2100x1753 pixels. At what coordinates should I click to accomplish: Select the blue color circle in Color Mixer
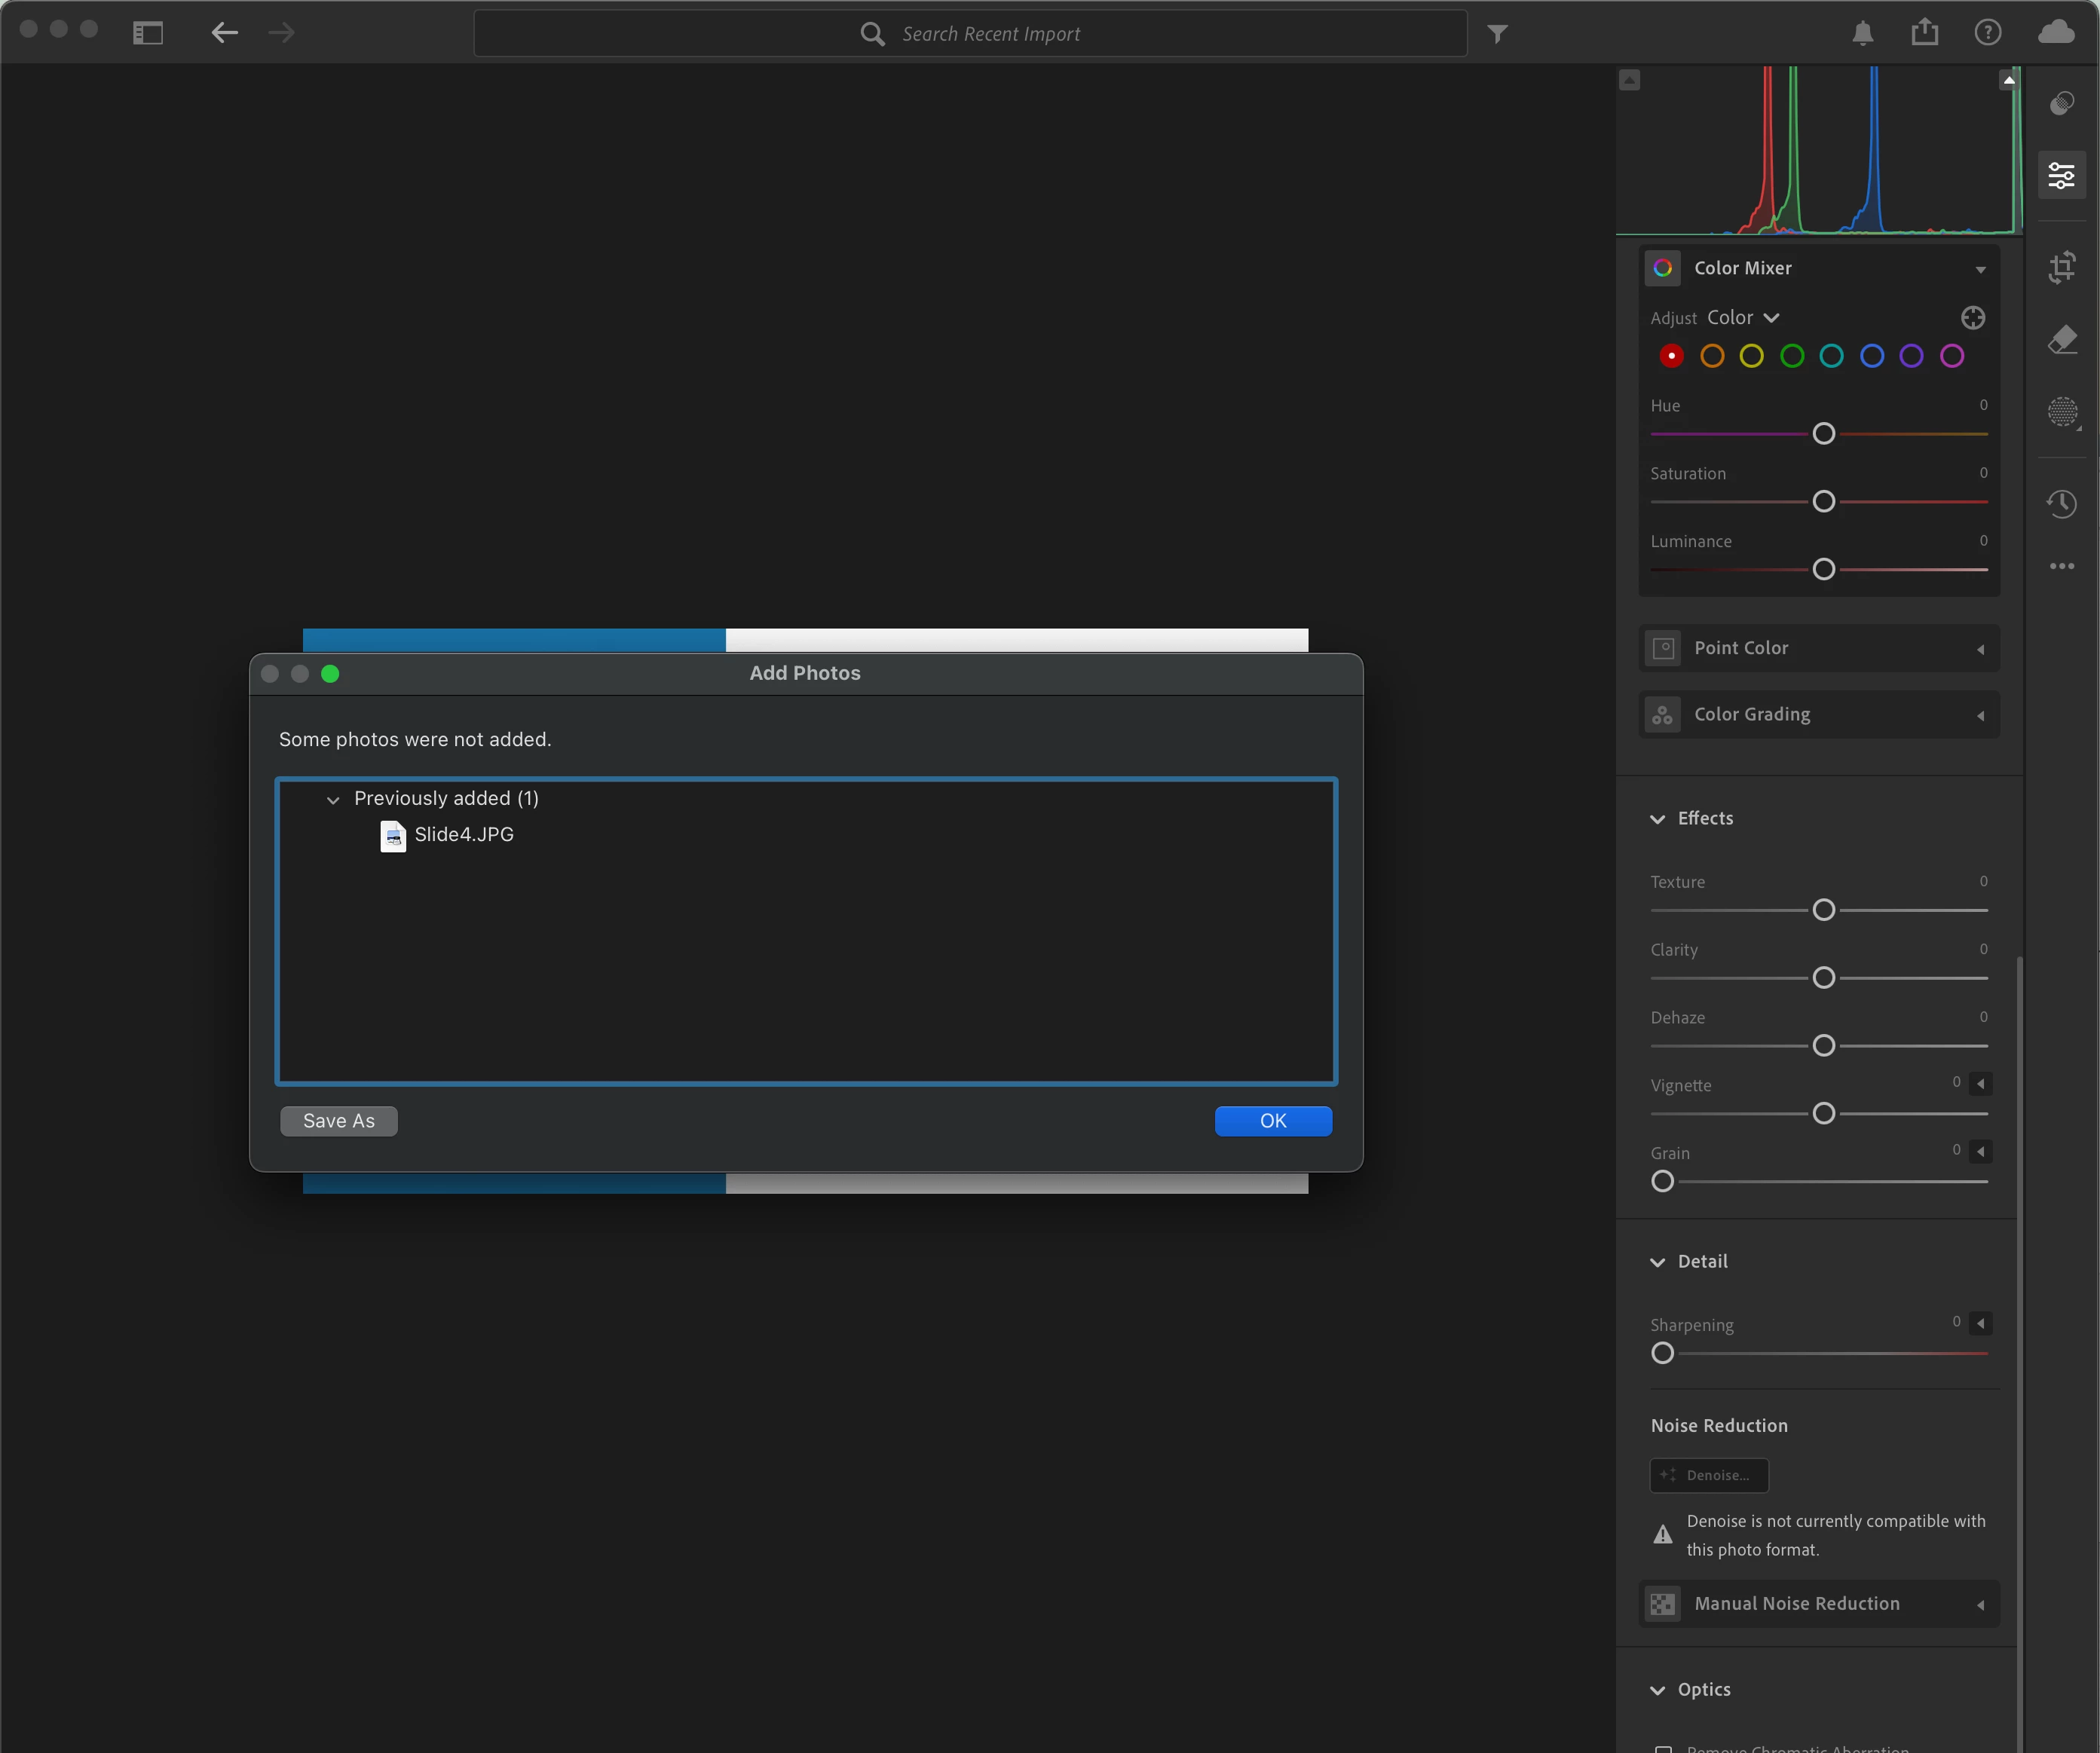point(1871,356)
